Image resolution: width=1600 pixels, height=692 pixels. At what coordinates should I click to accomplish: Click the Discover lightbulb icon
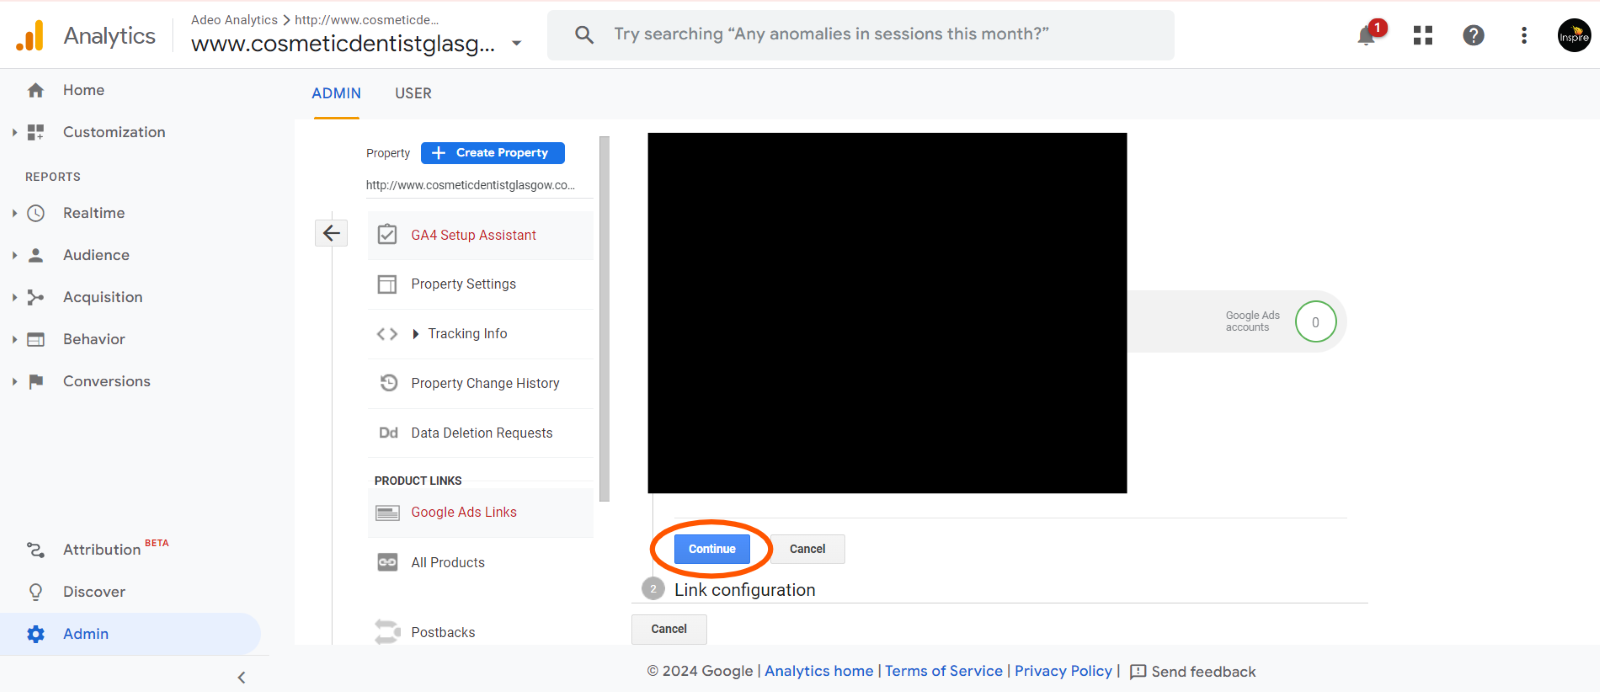coord(36,592)
